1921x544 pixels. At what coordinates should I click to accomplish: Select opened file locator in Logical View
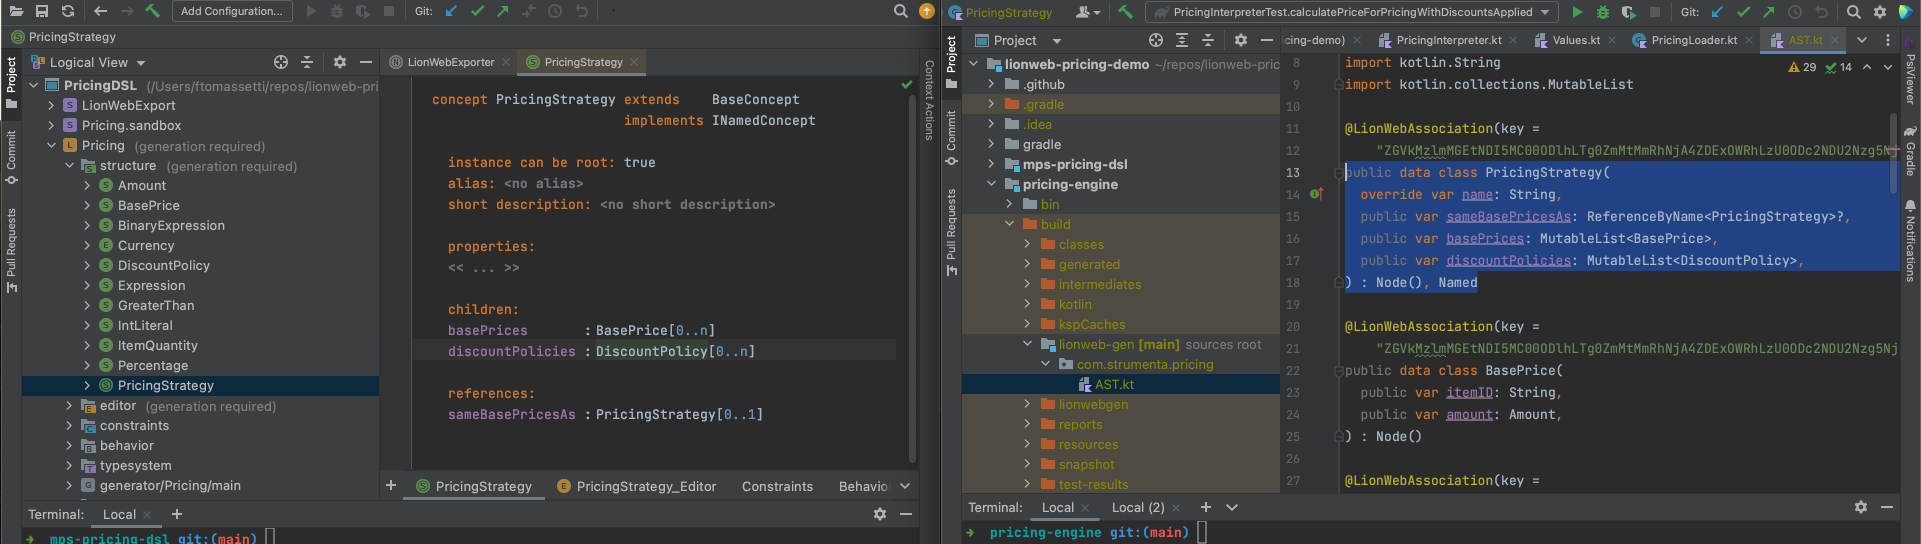pos(281,62)
